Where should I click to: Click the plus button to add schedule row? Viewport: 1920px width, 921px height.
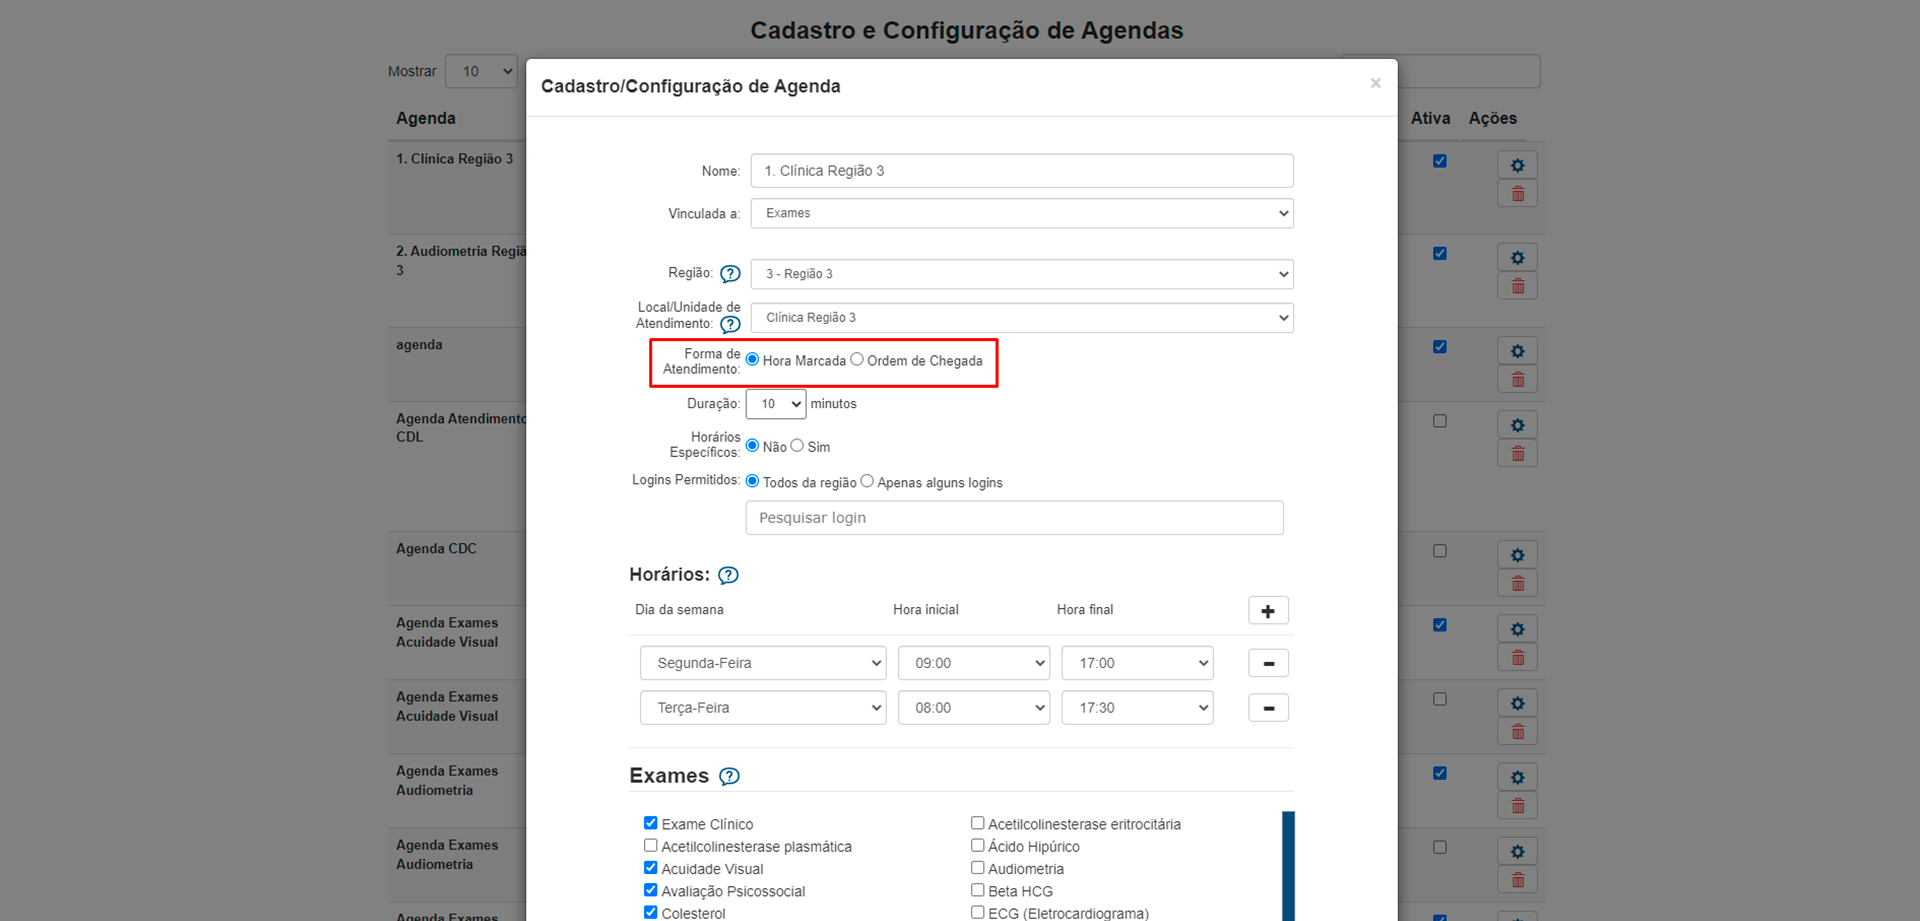tap(1267, 611)
